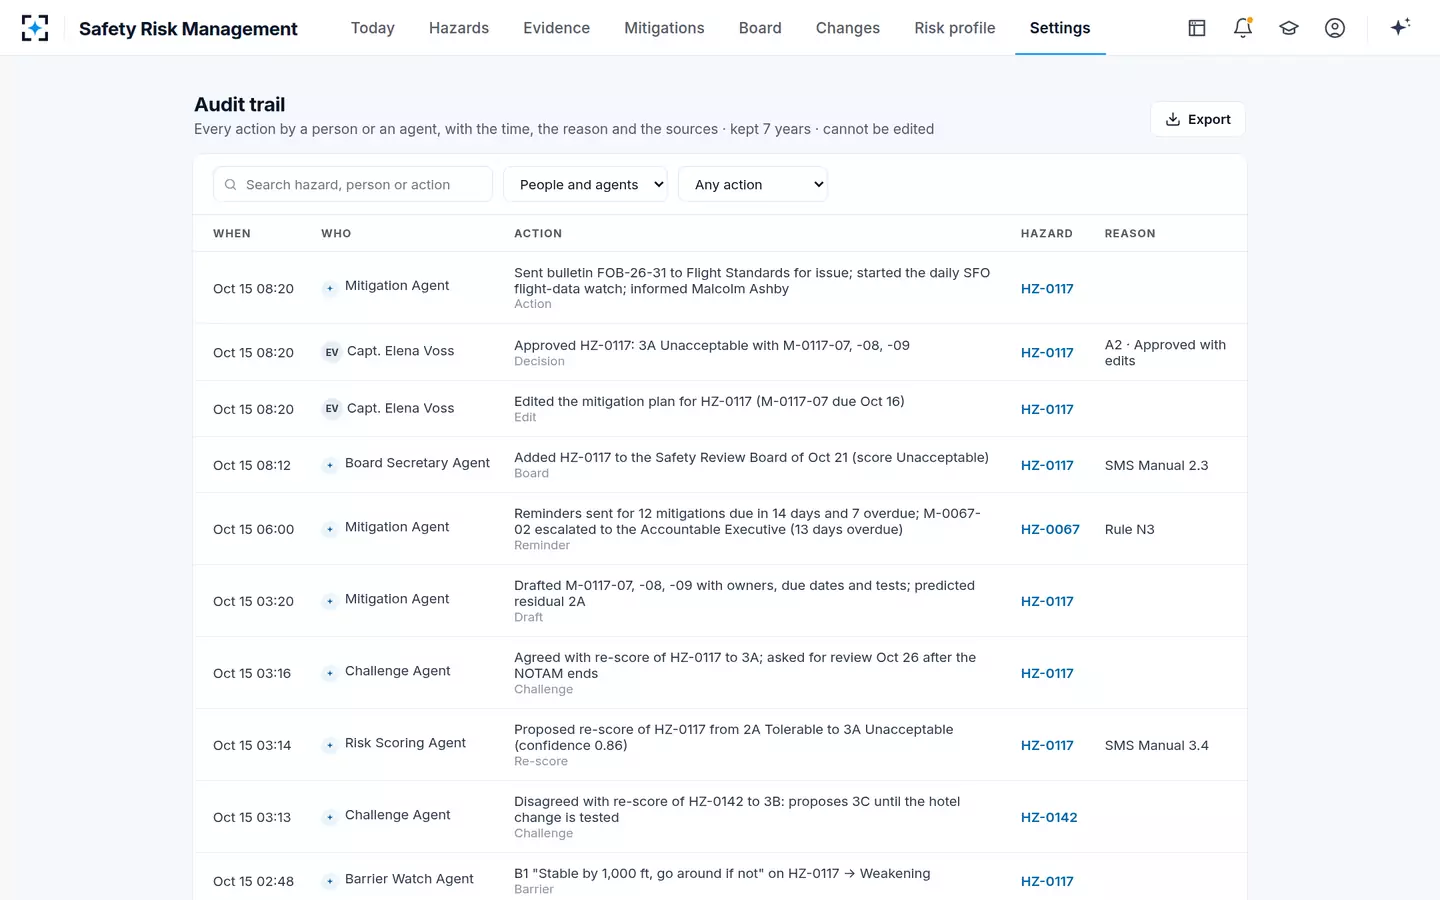
Task: Export the audit trail
Action: click(x=1198, y=119)
